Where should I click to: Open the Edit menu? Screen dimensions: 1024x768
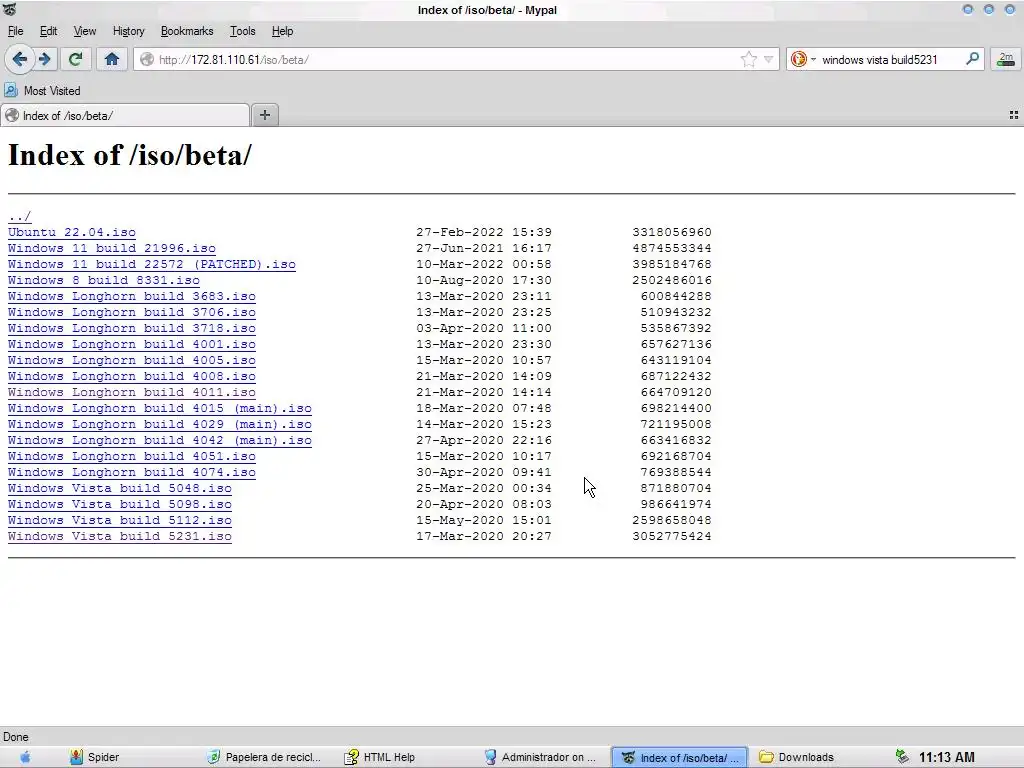pos(48,31)
